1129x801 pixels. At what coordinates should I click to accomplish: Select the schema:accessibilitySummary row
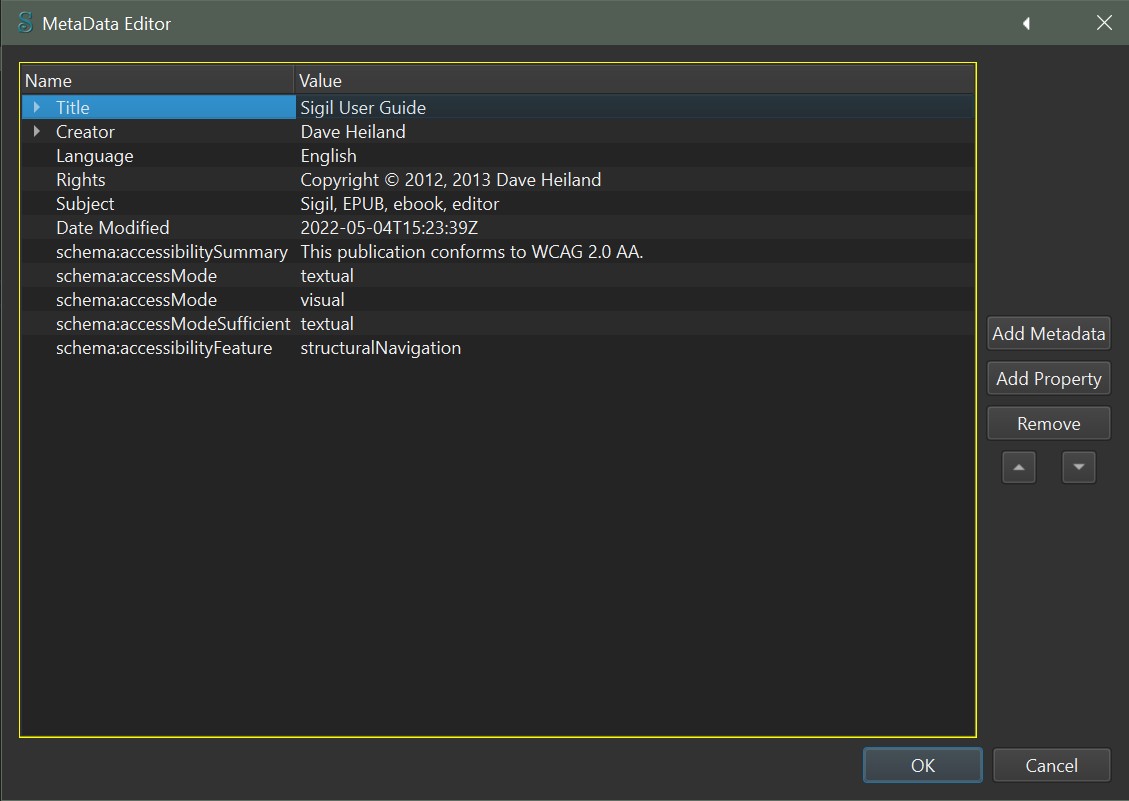pyautogui.click(x=498, y=251)
